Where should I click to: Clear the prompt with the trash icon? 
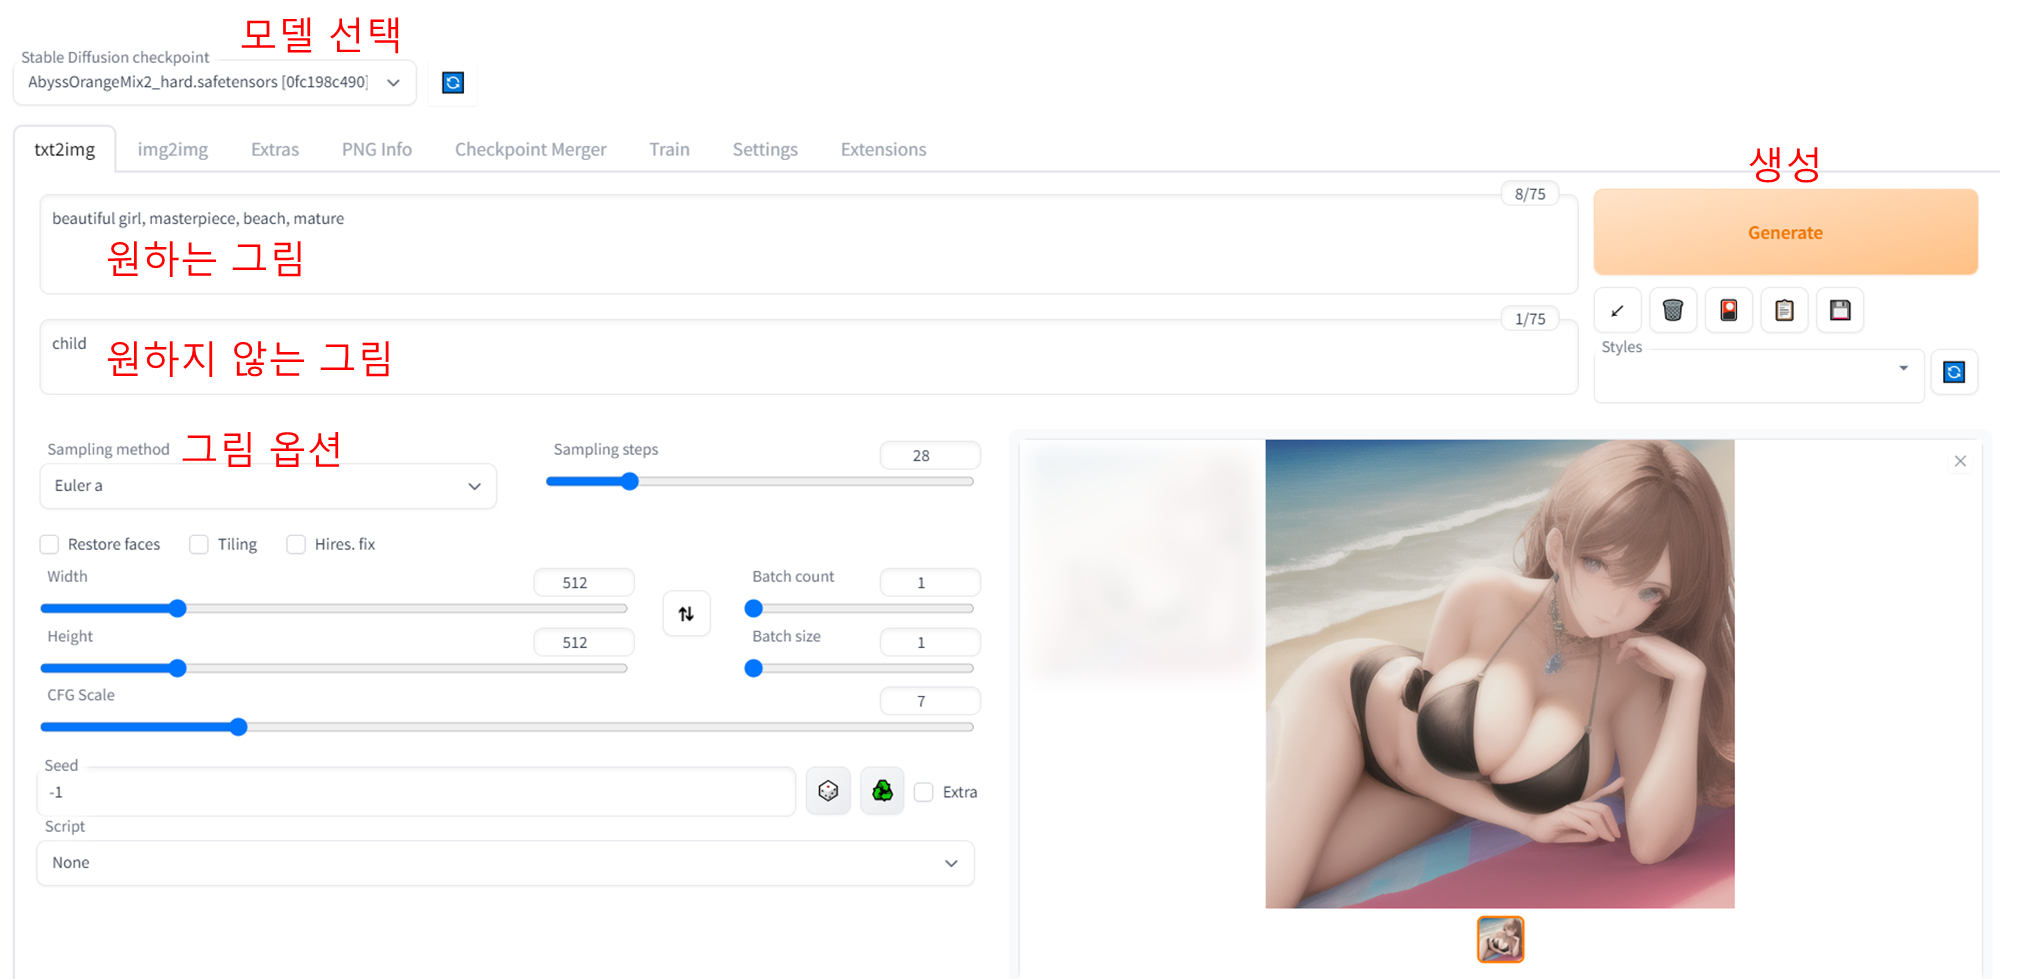tap(1673, 311)
